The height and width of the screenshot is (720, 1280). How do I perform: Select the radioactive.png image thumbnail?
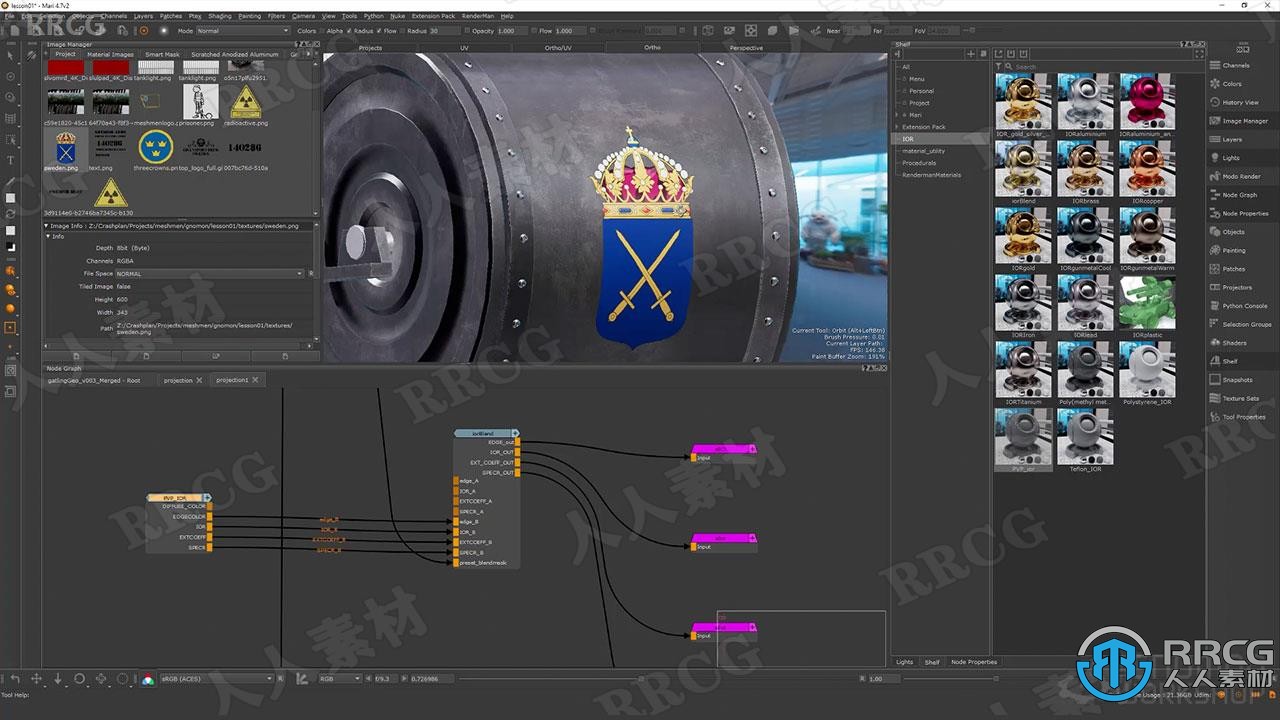(245, 104)
